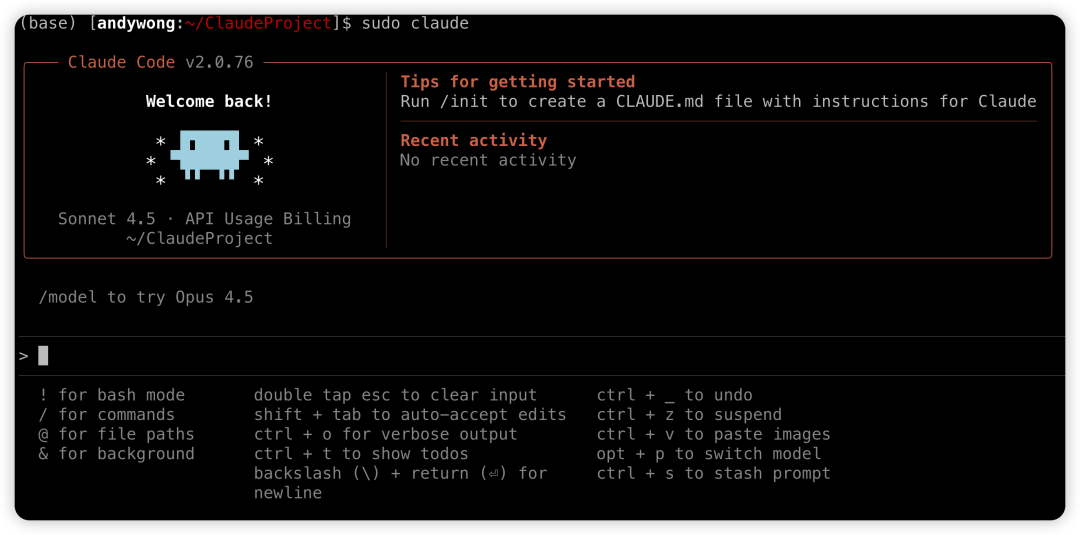Click the 'Welcome back!' greeting

pyautogui.click(x=209, y=101)
